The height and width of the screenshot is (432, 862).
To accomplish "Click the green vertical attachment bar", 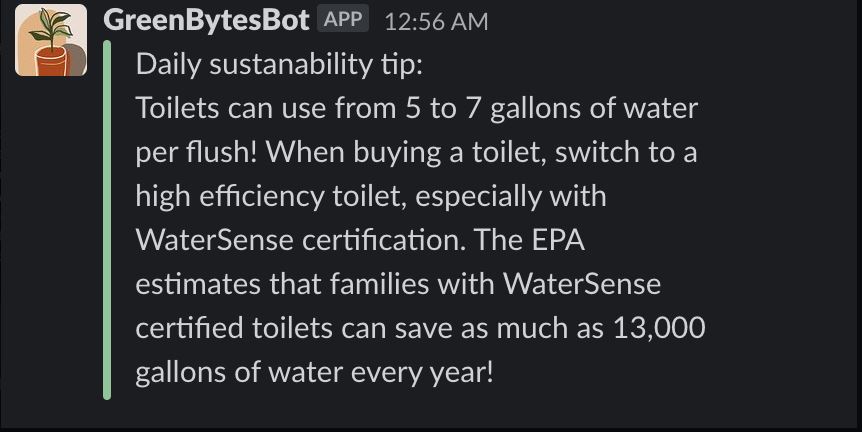I will click(107, 220).
